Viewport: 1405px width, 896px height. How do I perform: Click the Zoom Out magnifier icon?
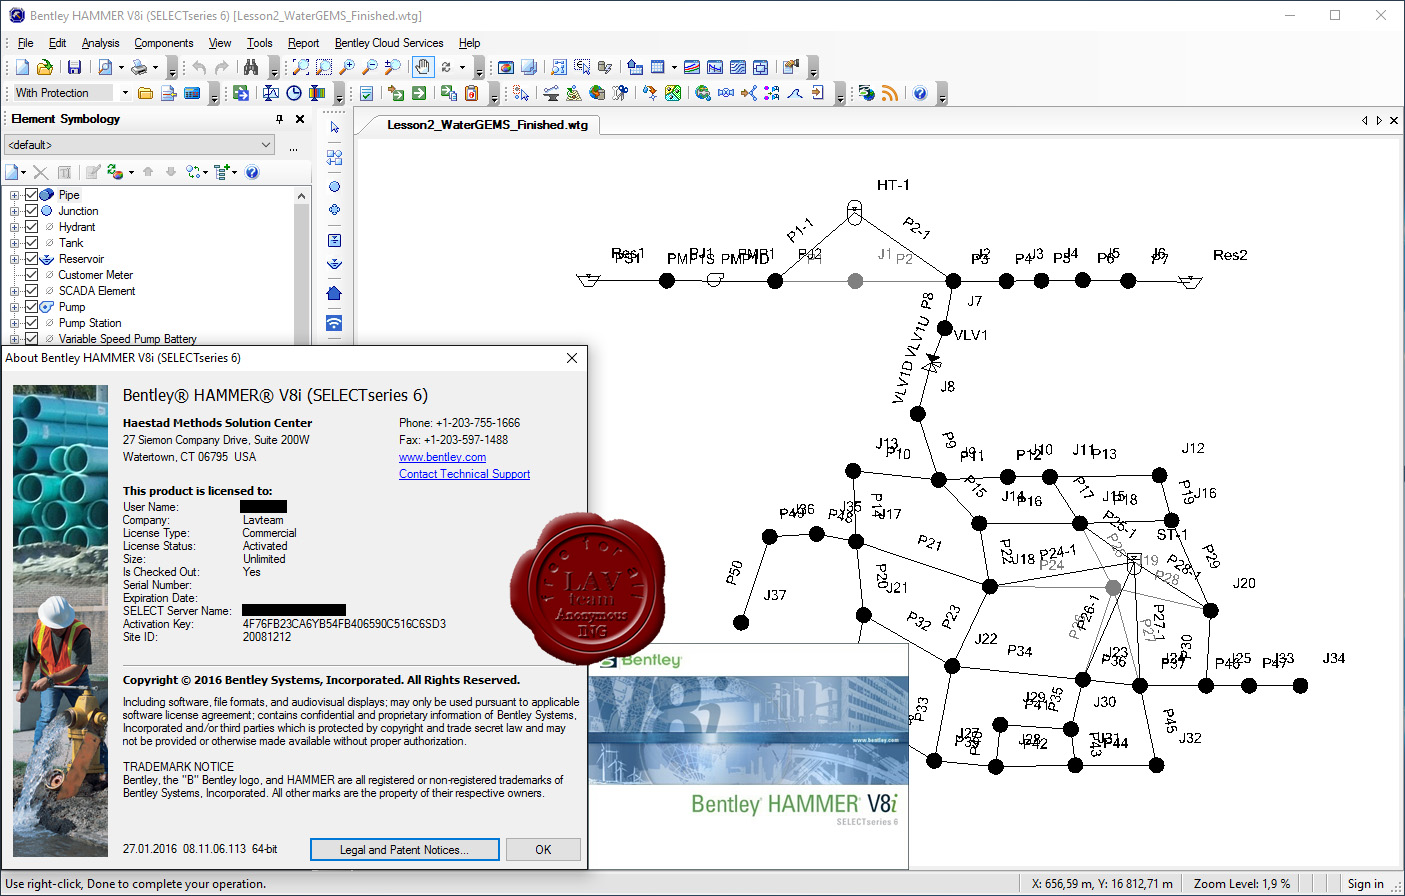click(369, 67)
